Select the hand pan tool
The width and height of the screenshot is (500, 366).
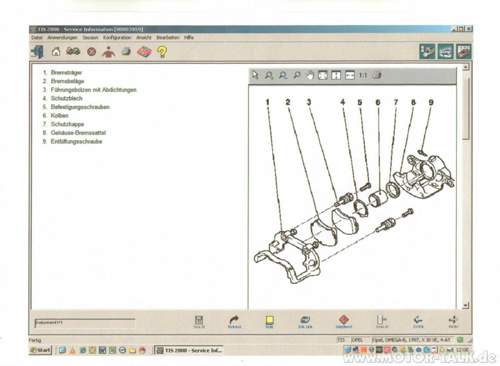310,75
